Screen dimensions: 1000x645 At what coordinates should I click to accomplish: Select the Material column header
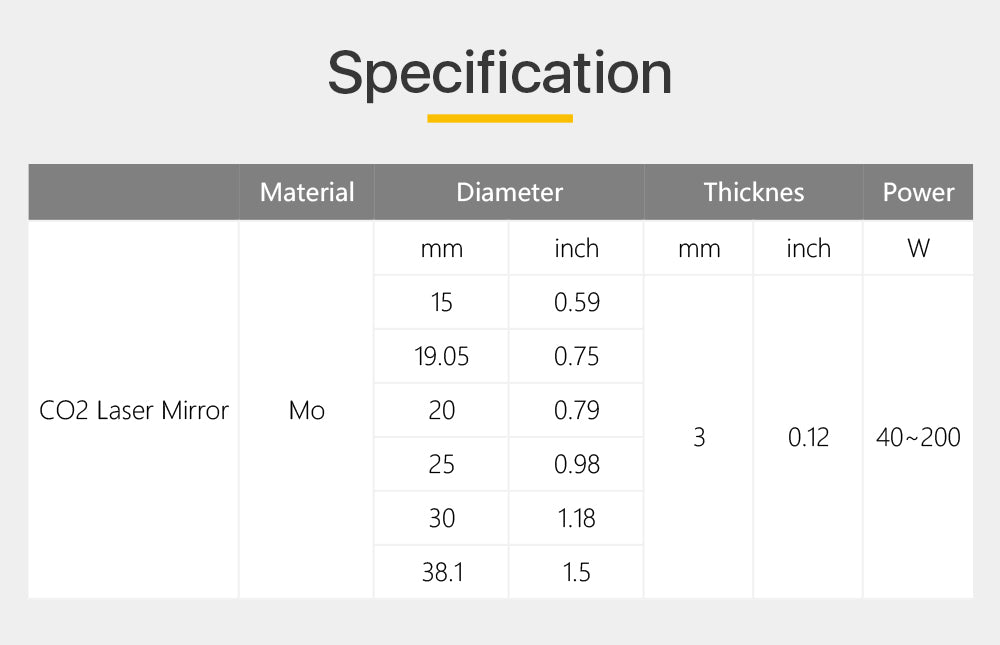[307, 192]
